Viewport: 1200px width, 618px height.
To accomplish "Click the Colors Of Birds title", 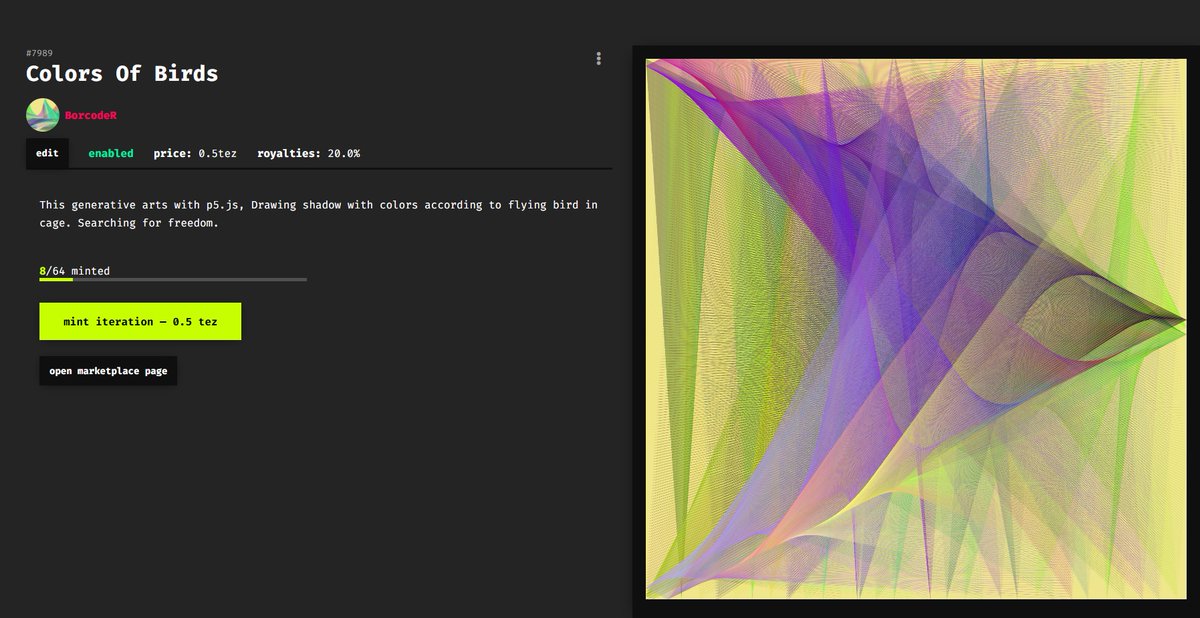I will (x=122, y=74).
